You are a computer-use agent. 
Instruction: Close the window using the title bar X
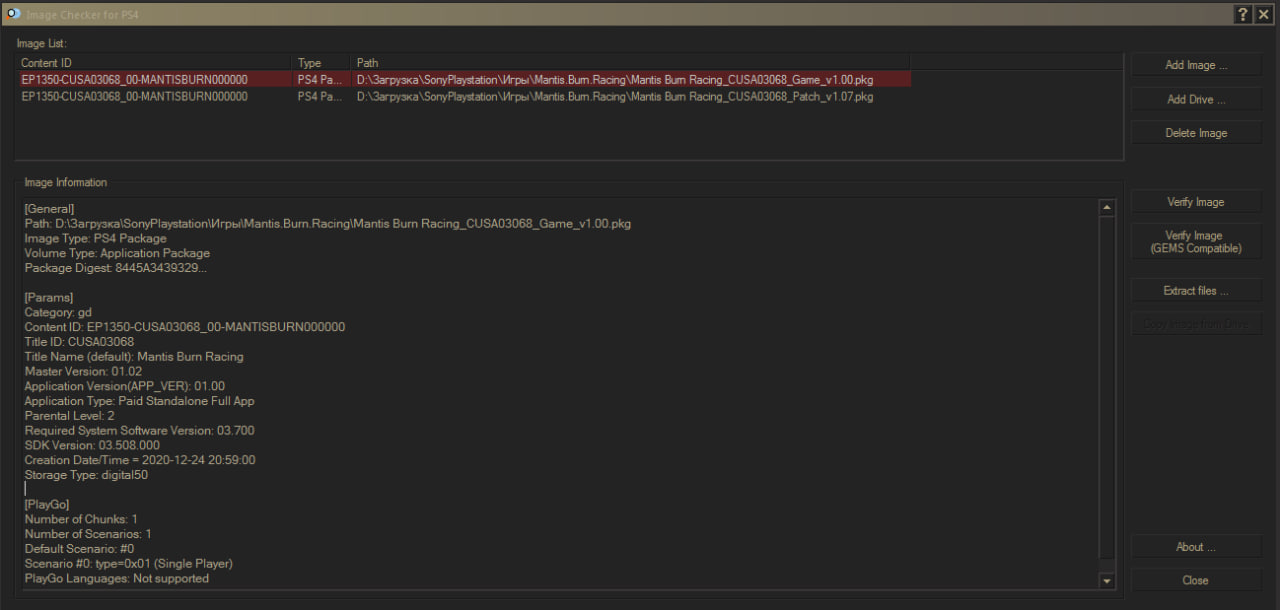click(x=1263, y=13)
